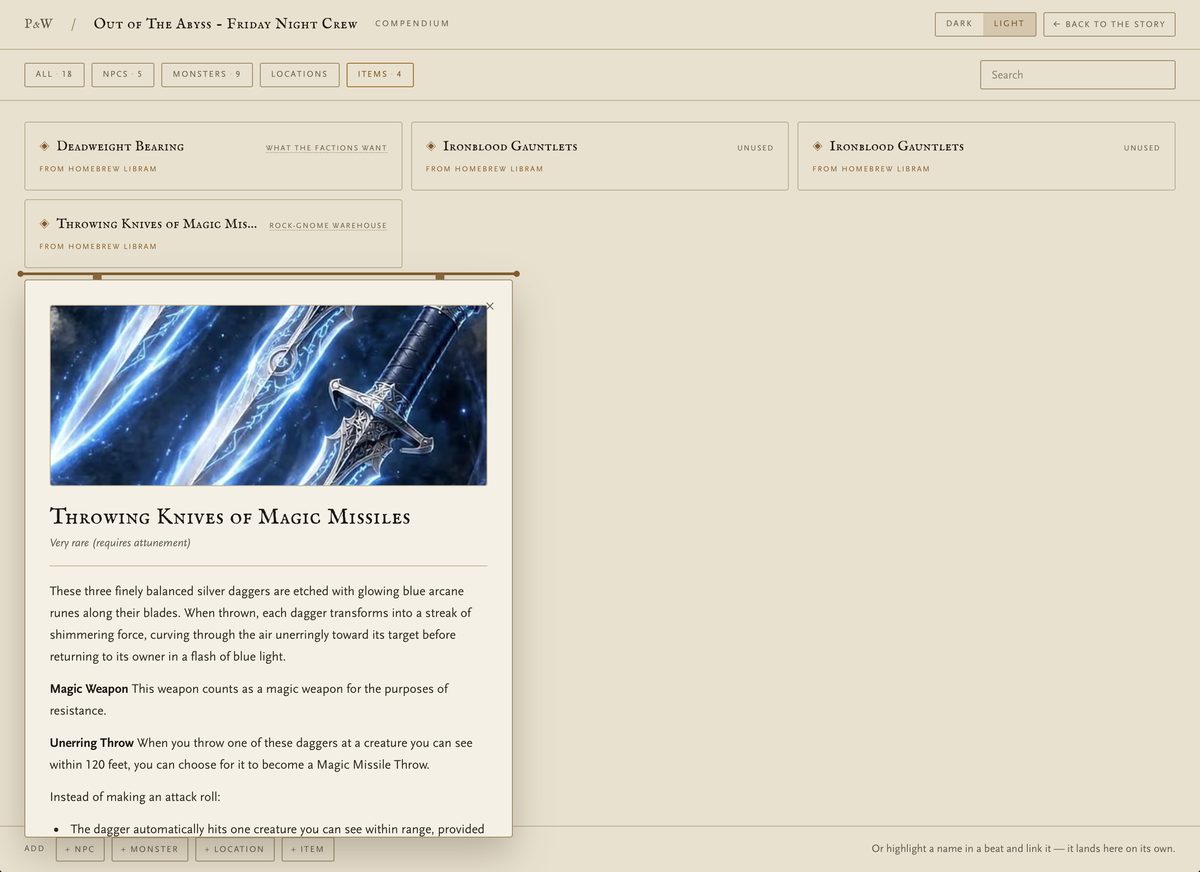This screenshot has width=1200, height=872.
Task: Click the glowing daggers artwork image
Action: click(x=268, y=395)
